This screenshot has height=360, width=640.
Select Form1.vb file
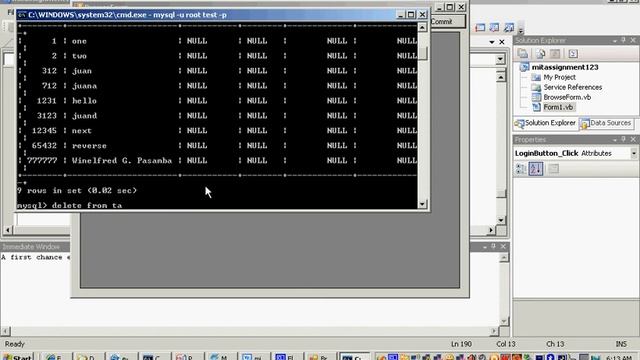(558, 107)
